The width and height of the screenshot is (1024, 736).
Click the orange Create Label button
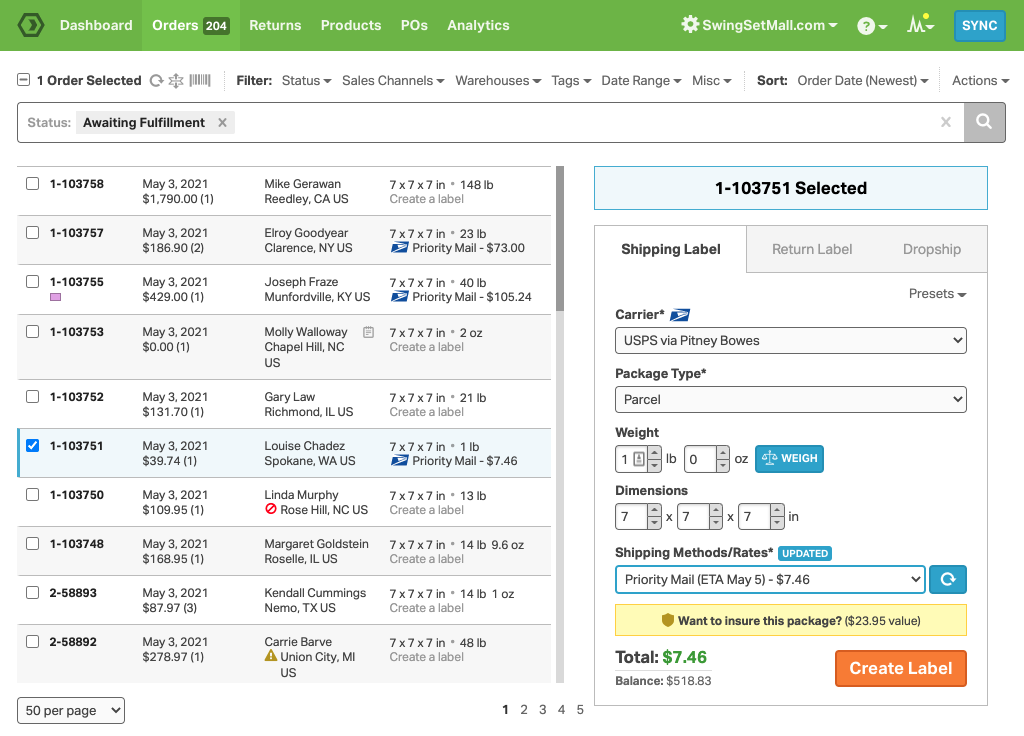click(901, 668)
